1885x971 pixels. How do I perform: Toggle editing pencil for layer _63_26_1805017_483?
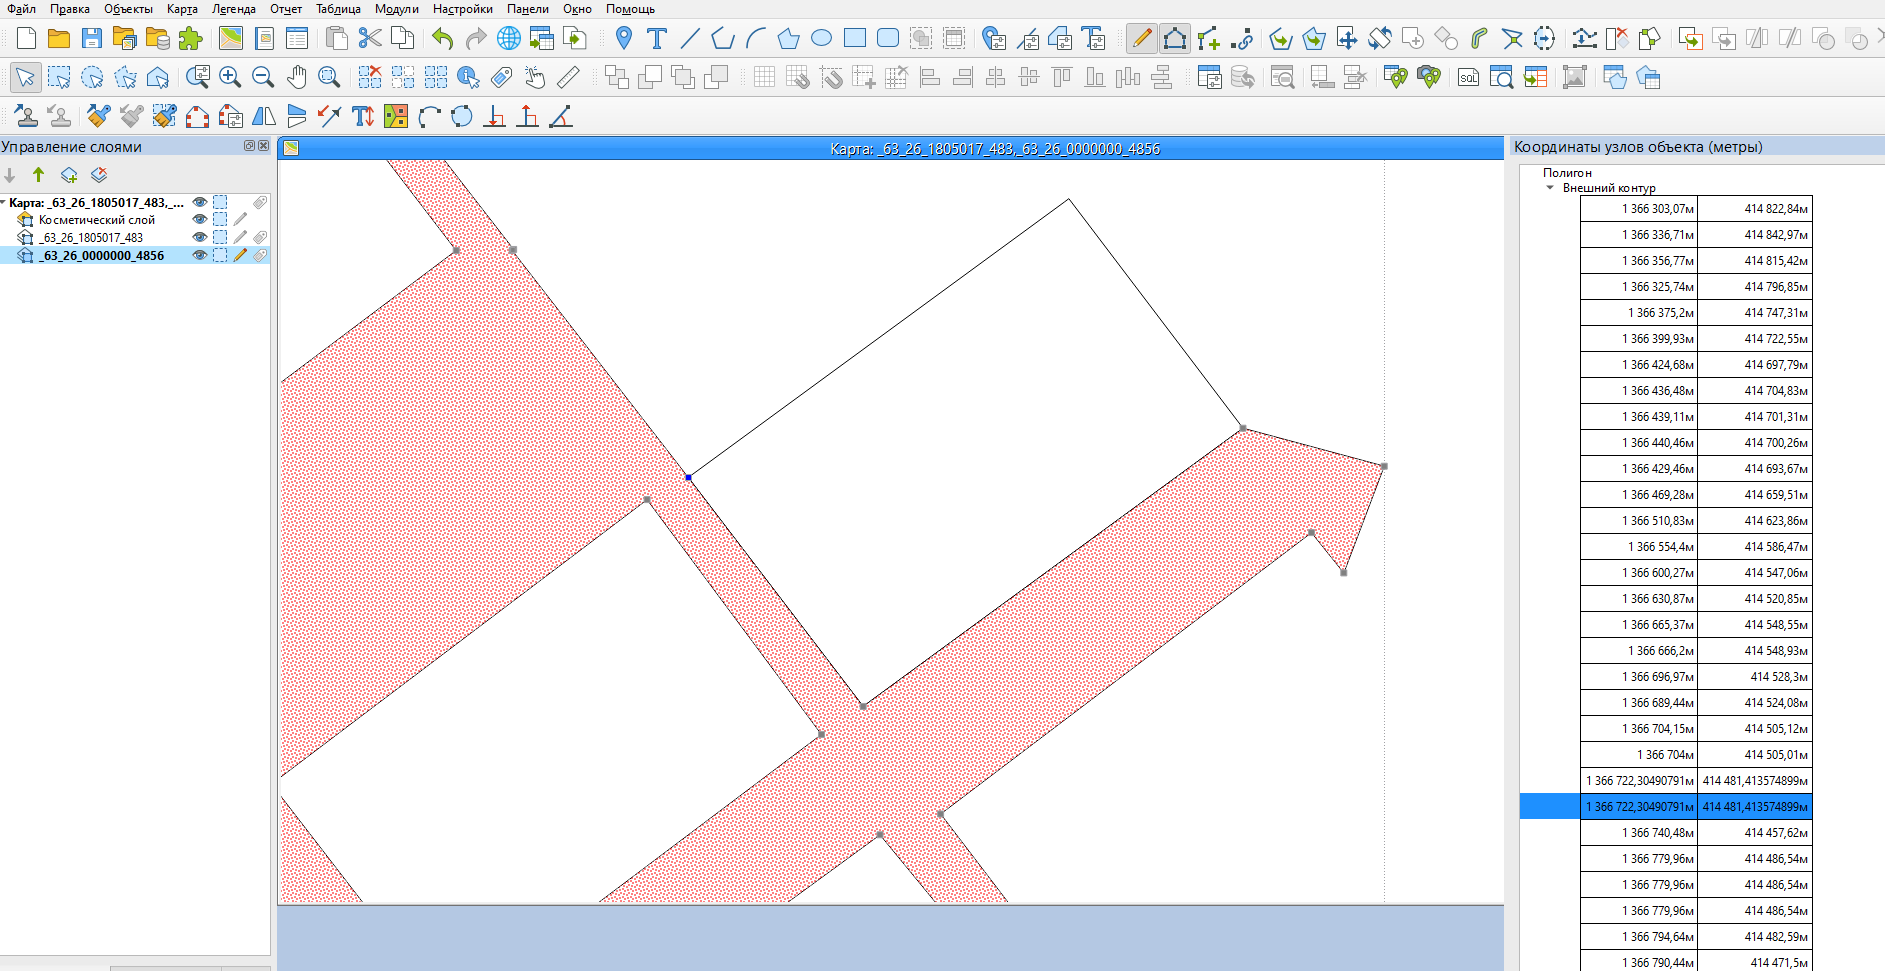pyautogui.click(x=240, y=238)
